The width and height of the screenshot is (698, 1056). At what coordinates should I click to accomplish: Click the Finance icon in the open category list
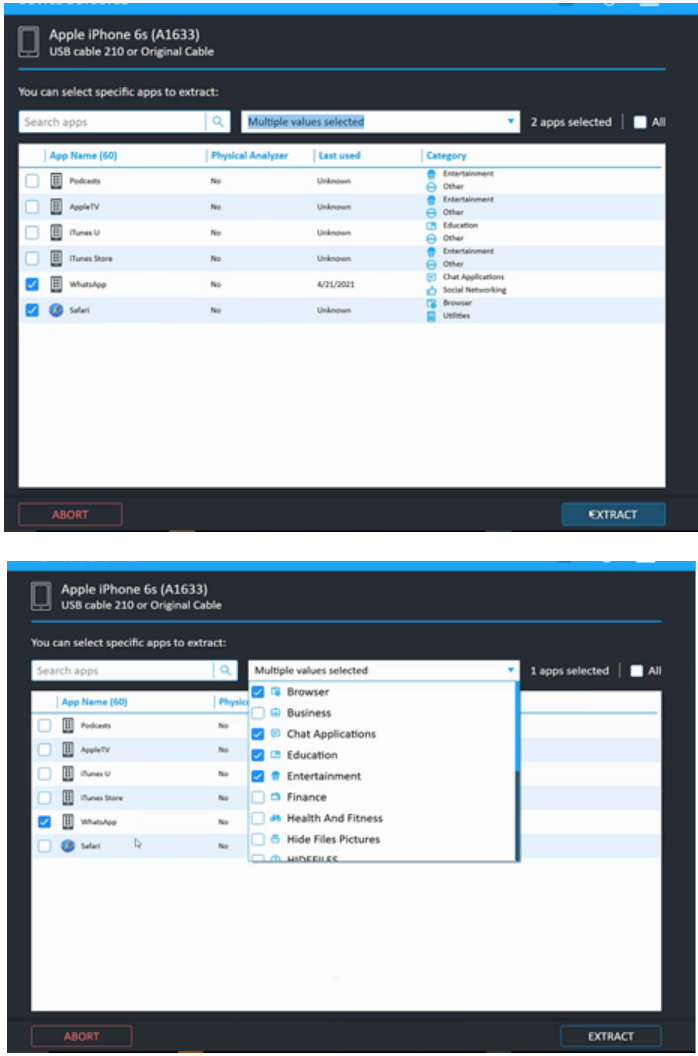[x=276, y=797]
